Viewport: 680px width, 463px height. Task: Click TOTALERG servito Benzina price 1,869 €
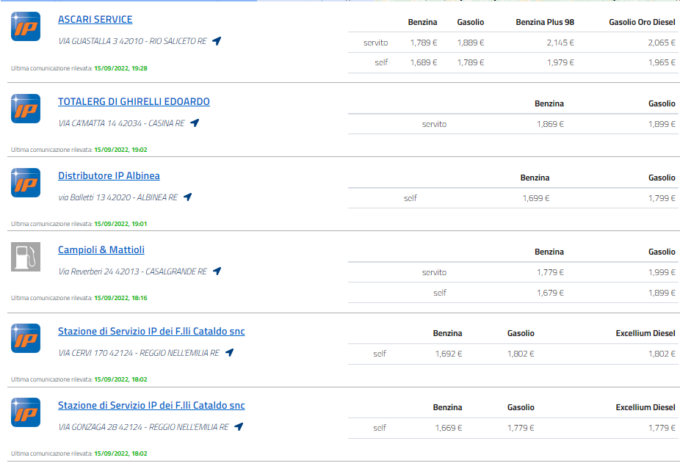(550, 124)
